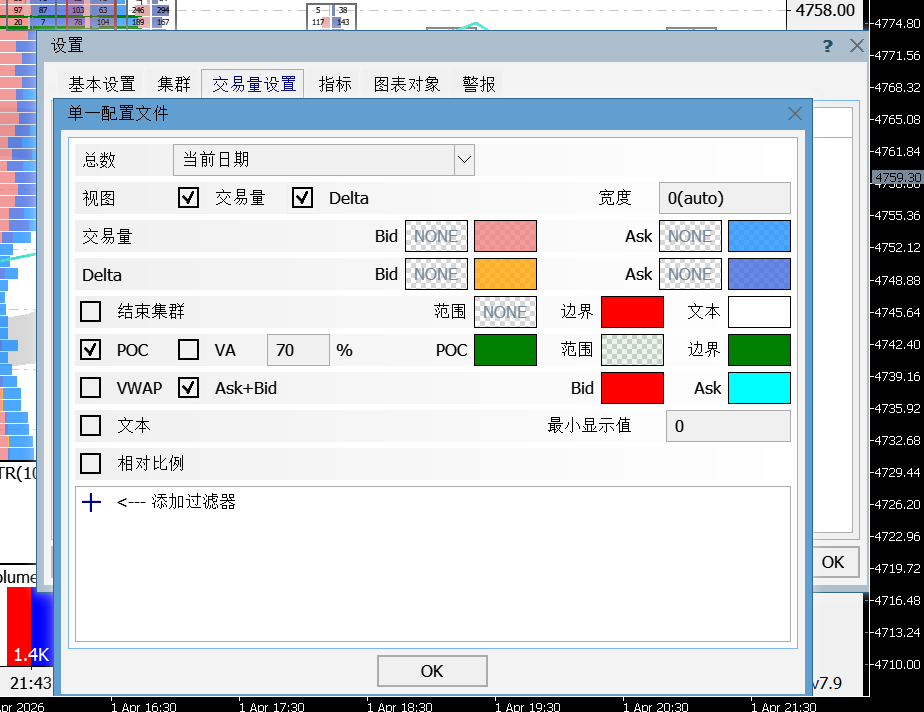Click the Bid NONE button in Delta row

[x=436, y=274]
